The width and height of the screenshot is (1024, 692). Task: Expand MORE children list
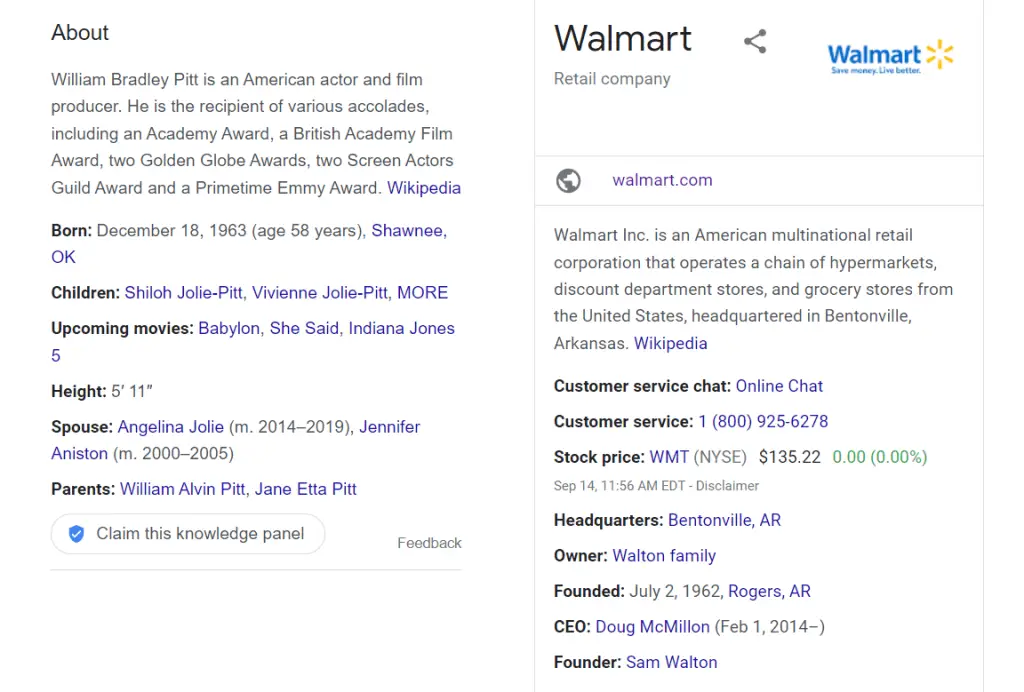423,292
